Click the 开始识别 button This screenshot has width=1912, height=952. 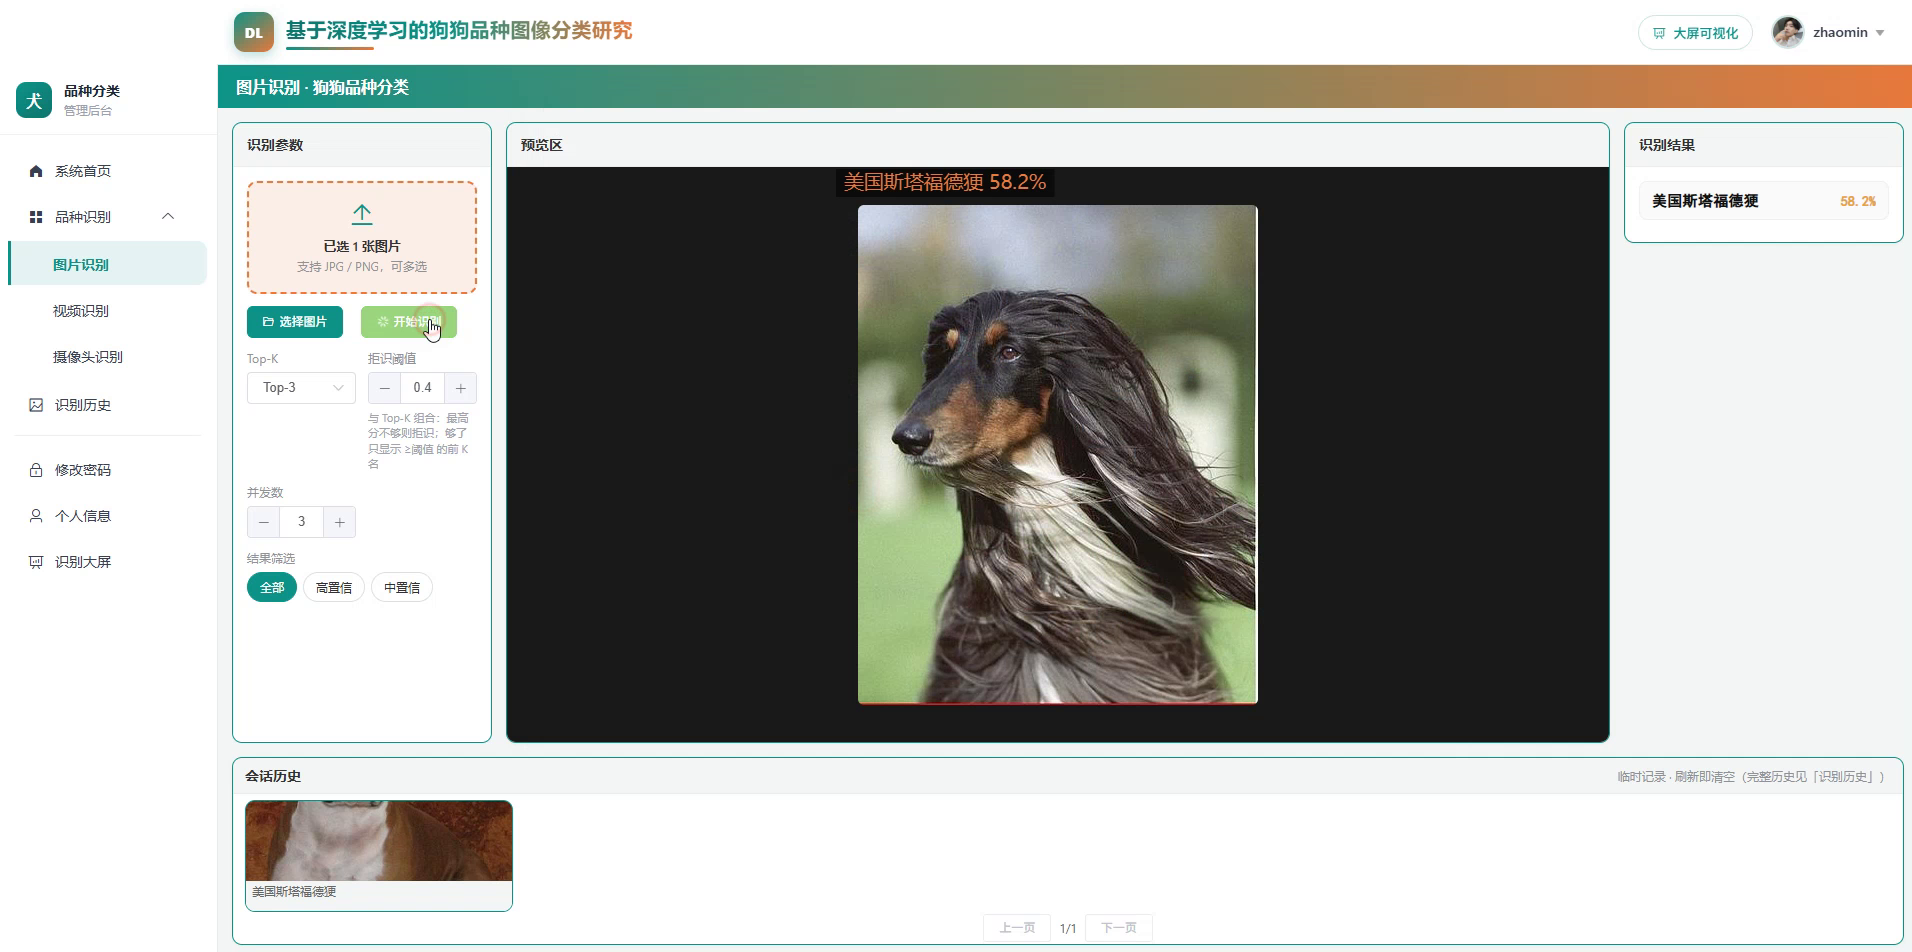click(x=409, y=322)
